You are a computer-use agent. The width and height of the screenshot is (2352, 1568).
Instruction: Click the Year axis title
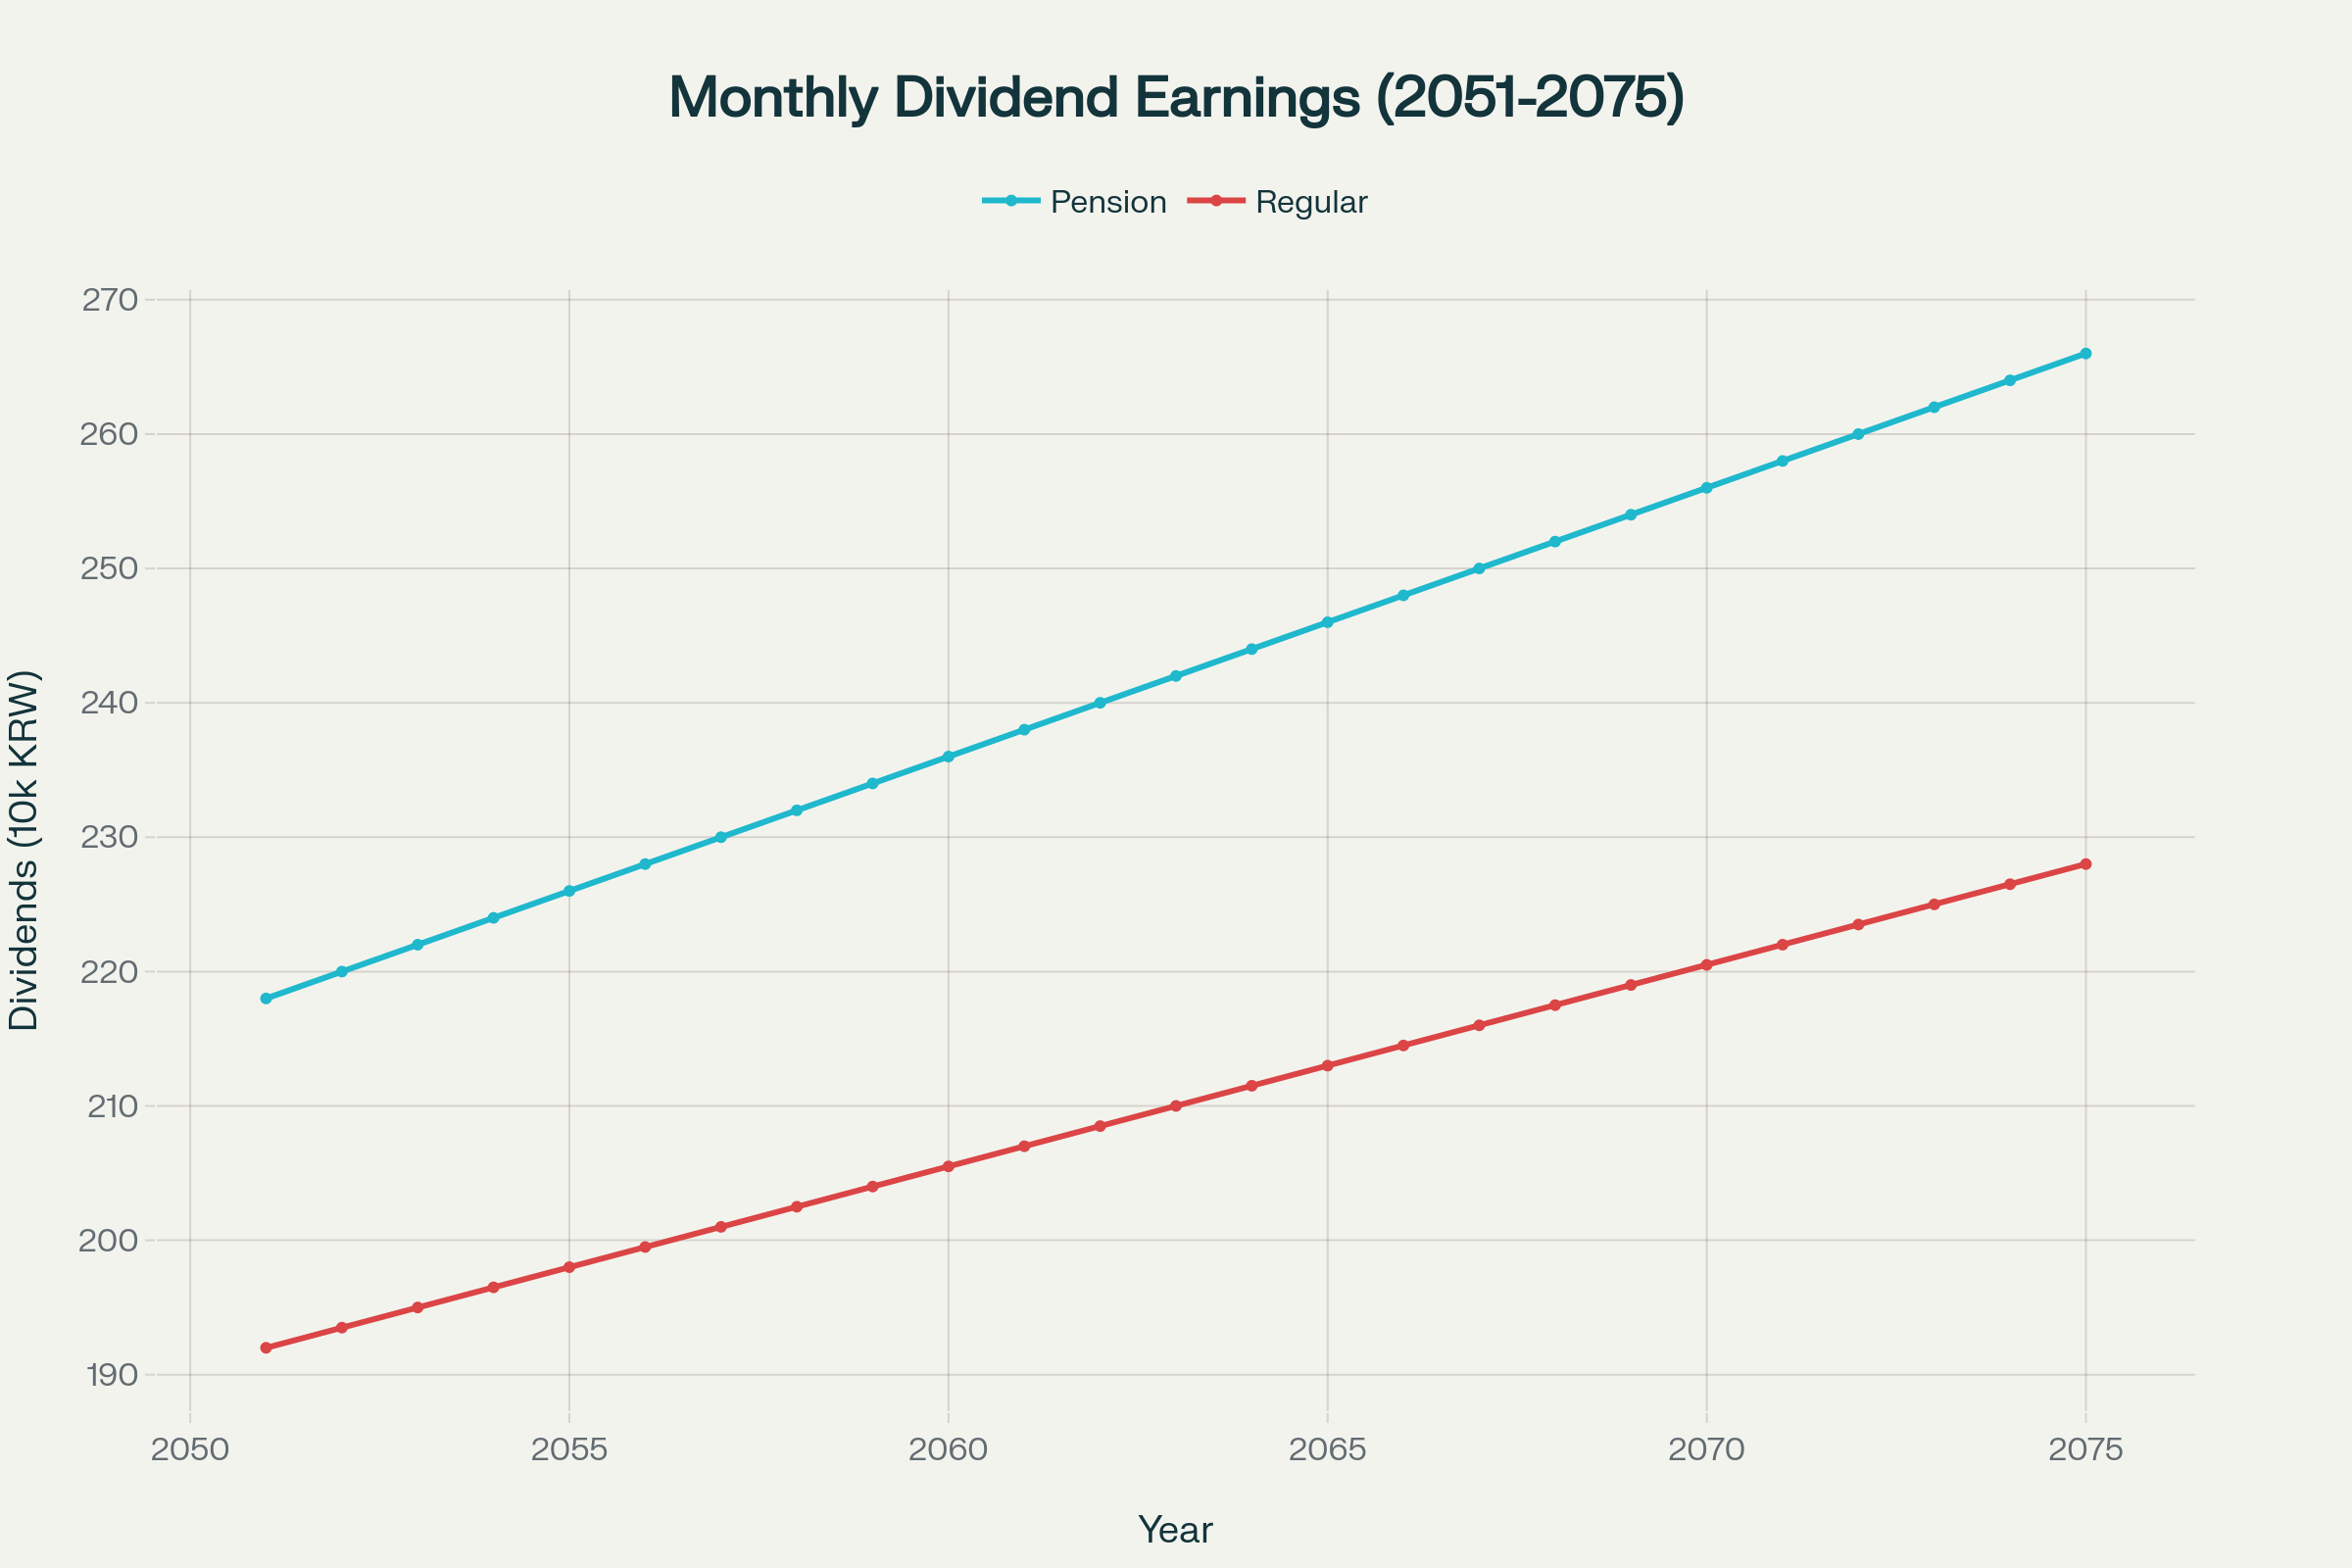pos(1175,1530)
